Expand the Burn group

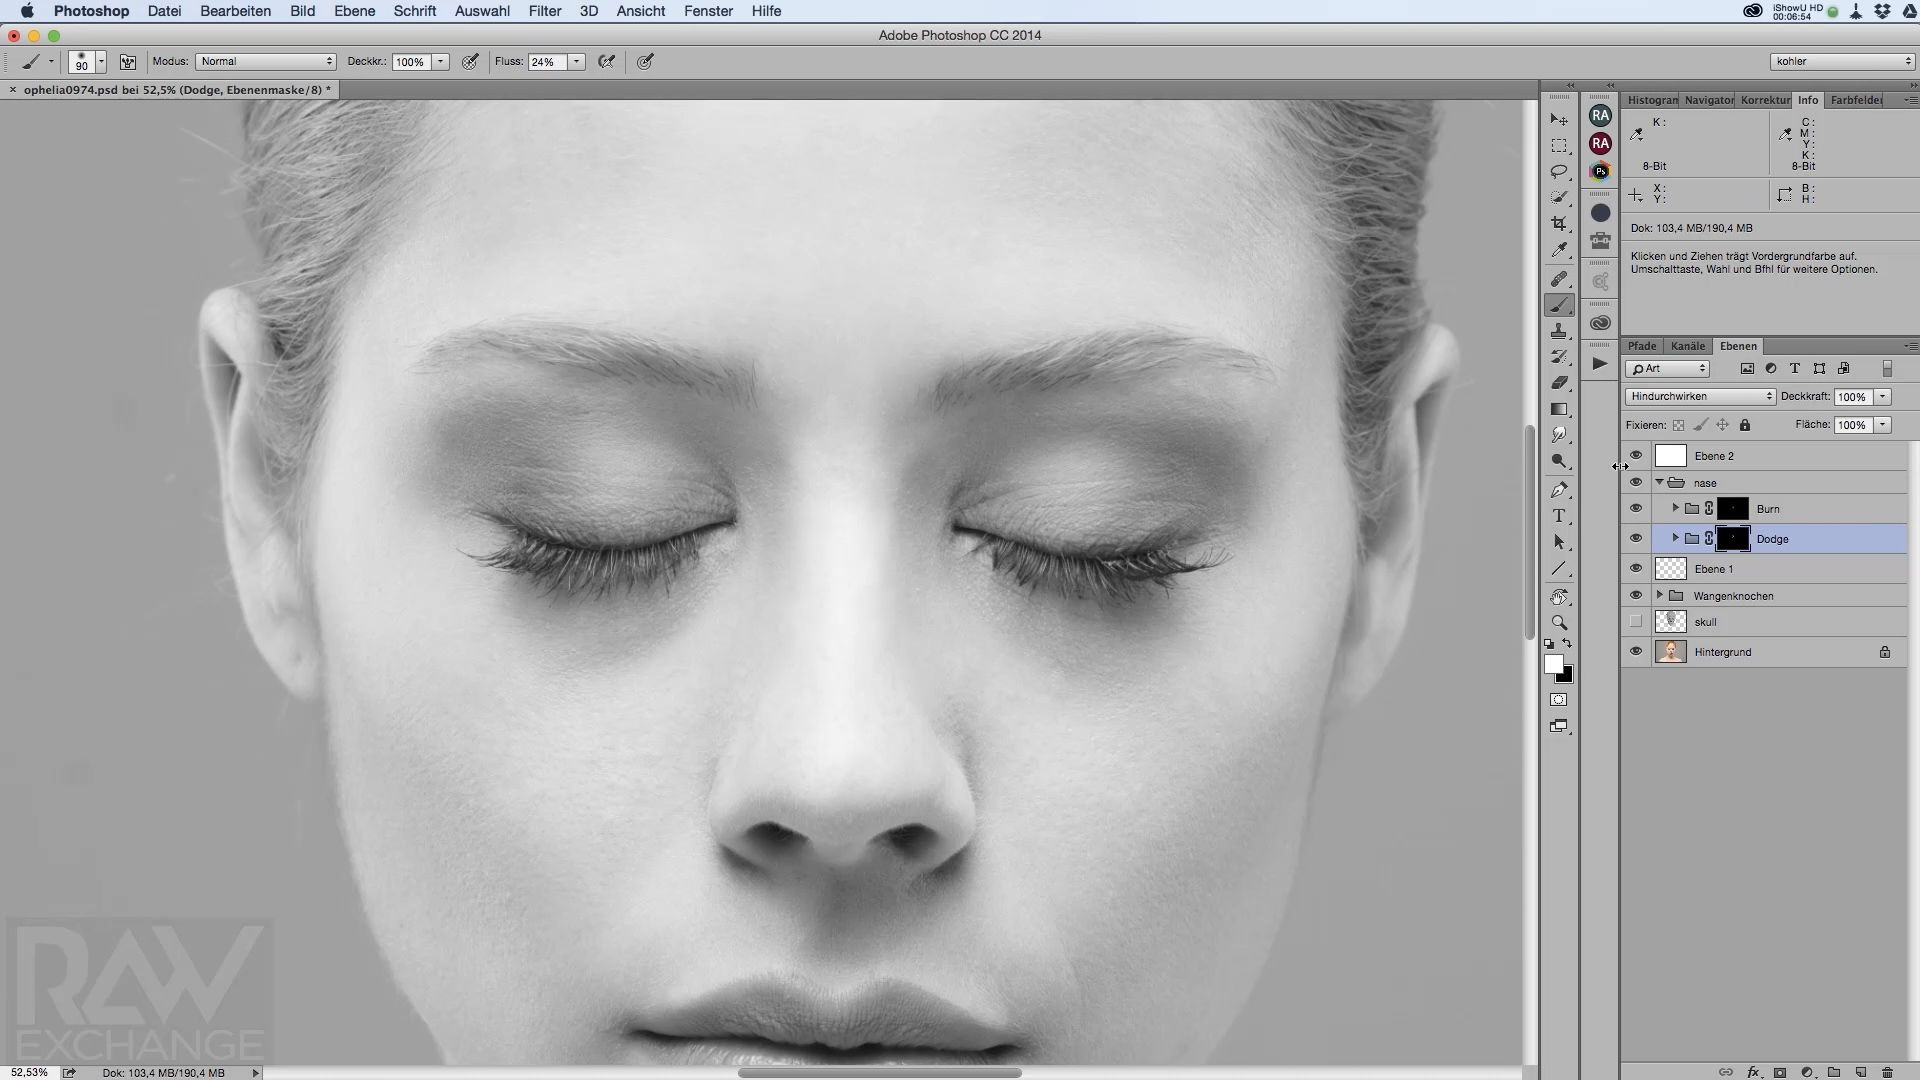click(1675, 509)
